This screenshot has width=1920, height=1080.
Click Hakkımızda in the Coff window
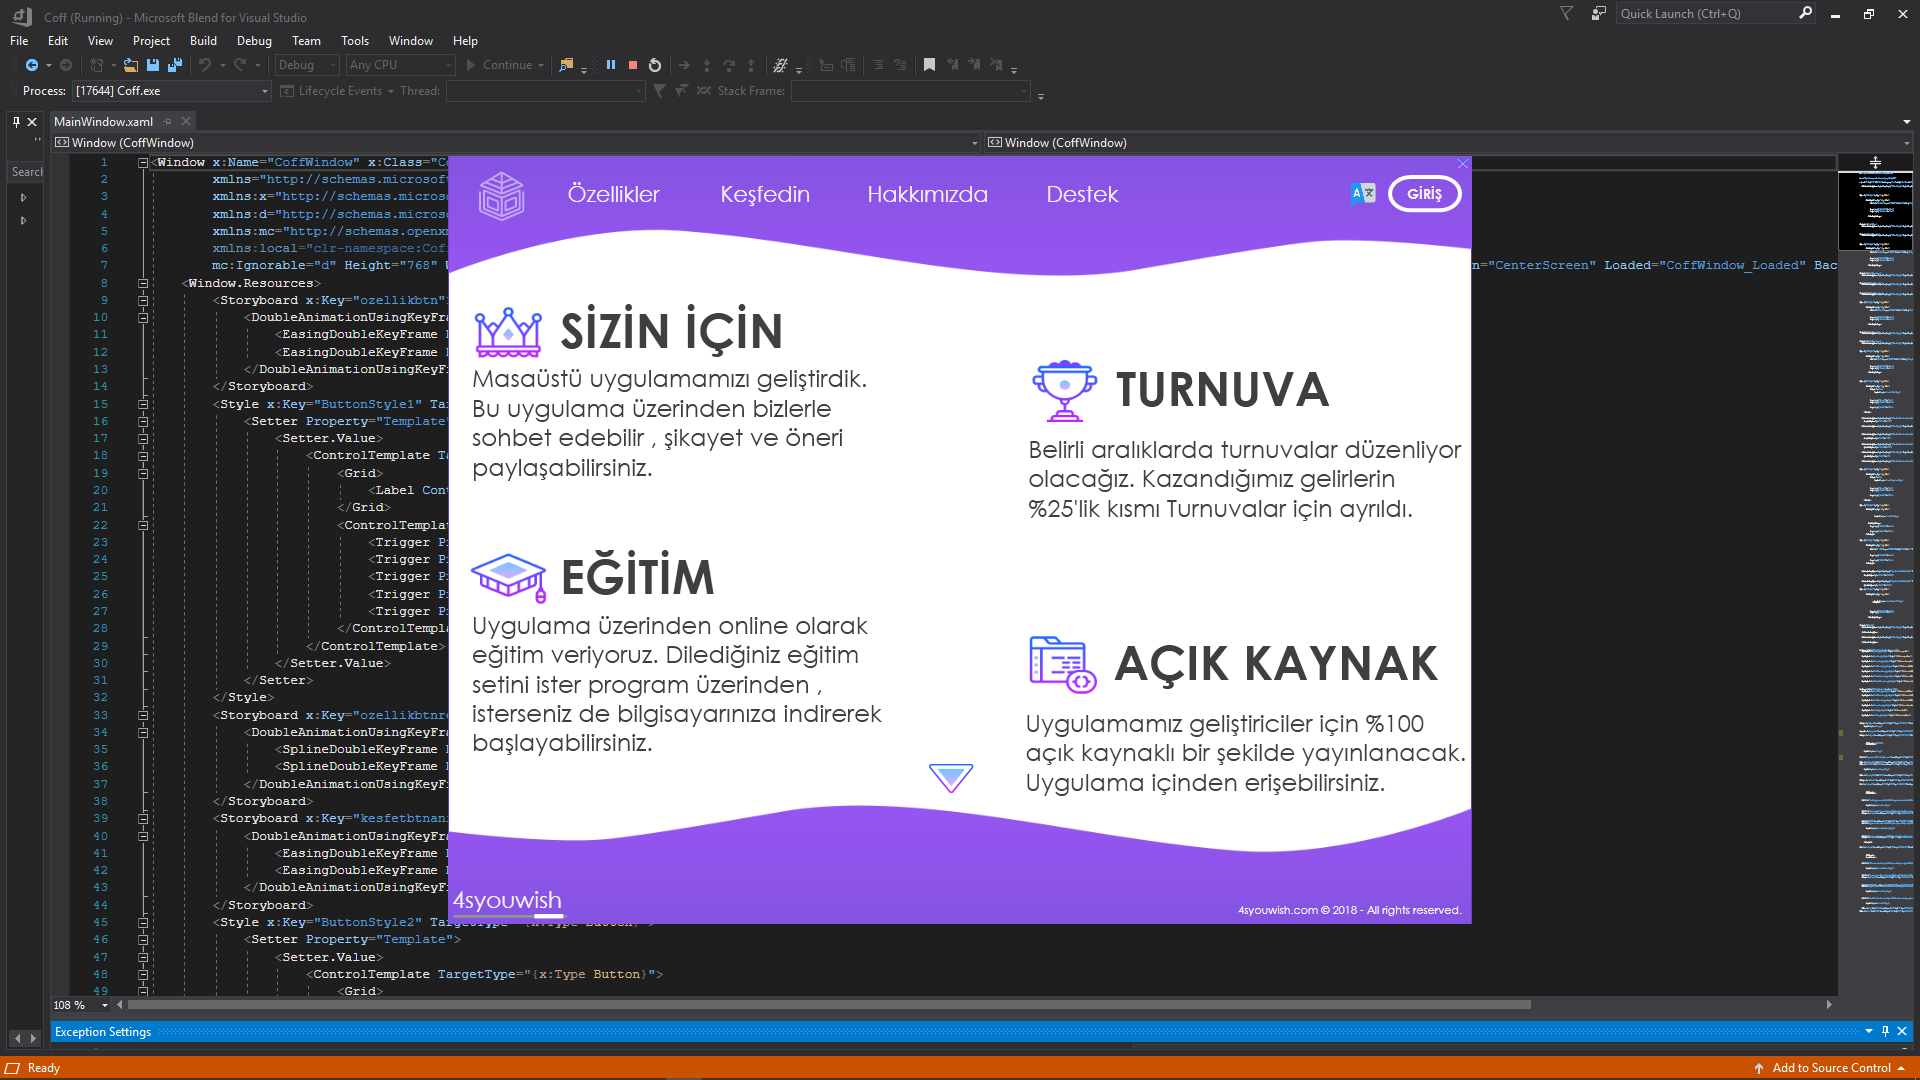pyautogui.click(x=927, y=194)
